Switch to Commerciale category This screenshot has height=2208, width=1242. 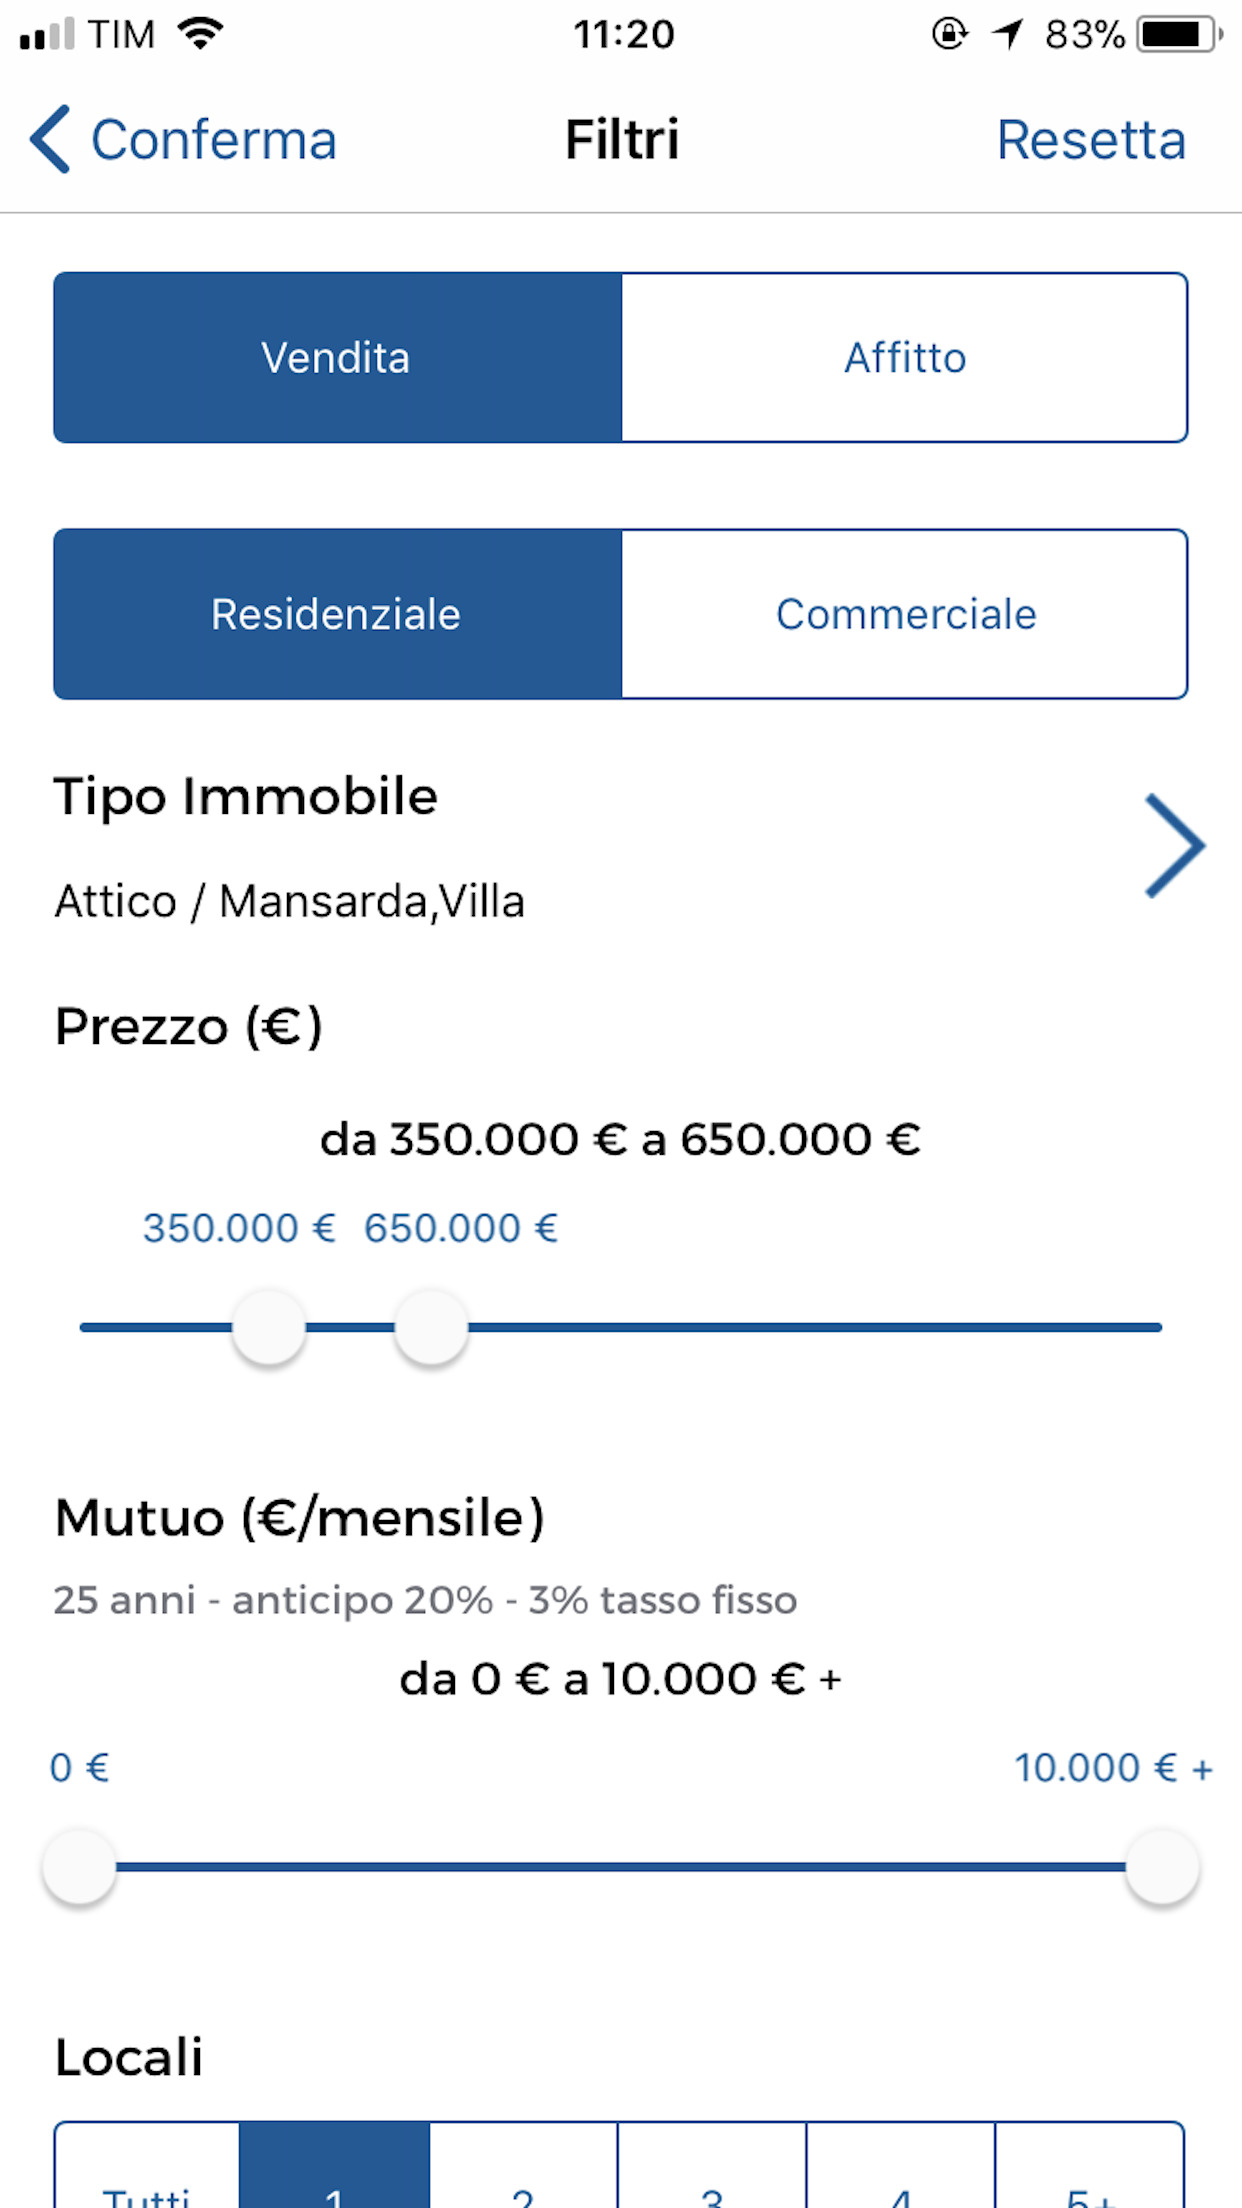905,614
